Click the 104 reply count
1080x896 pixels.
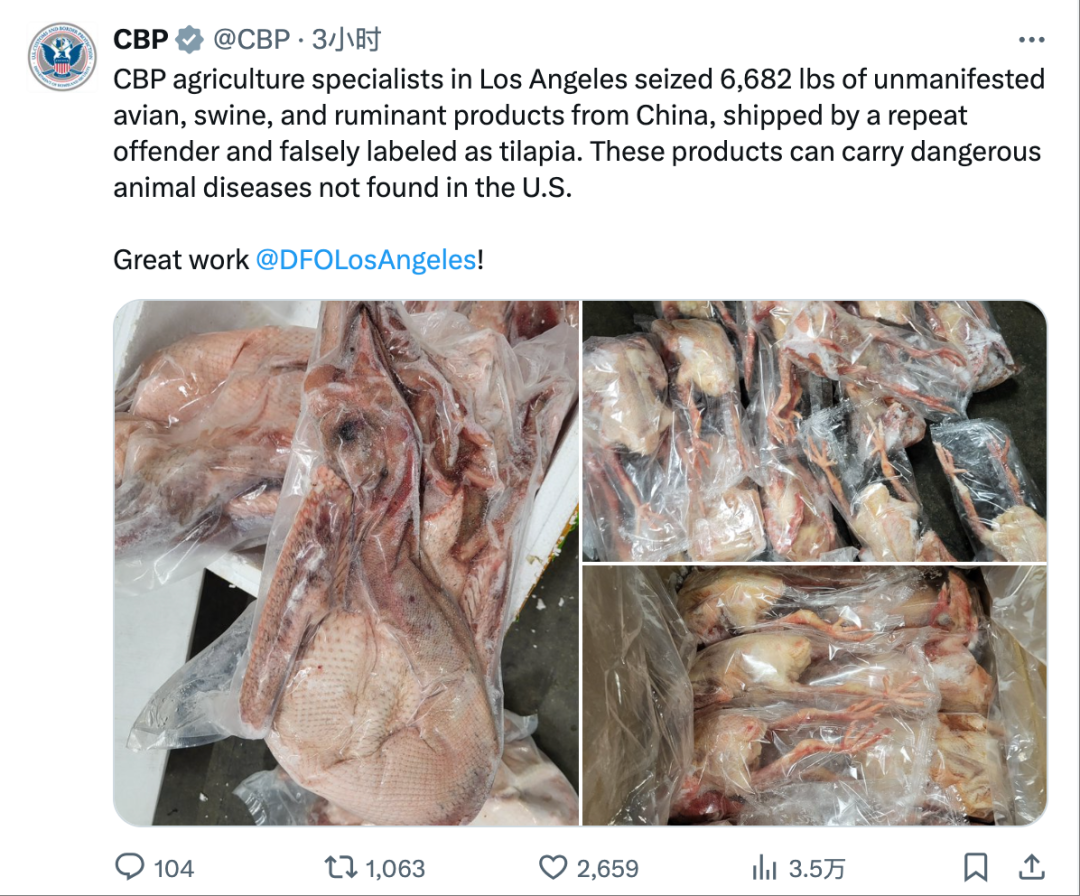tap(174, 868)
